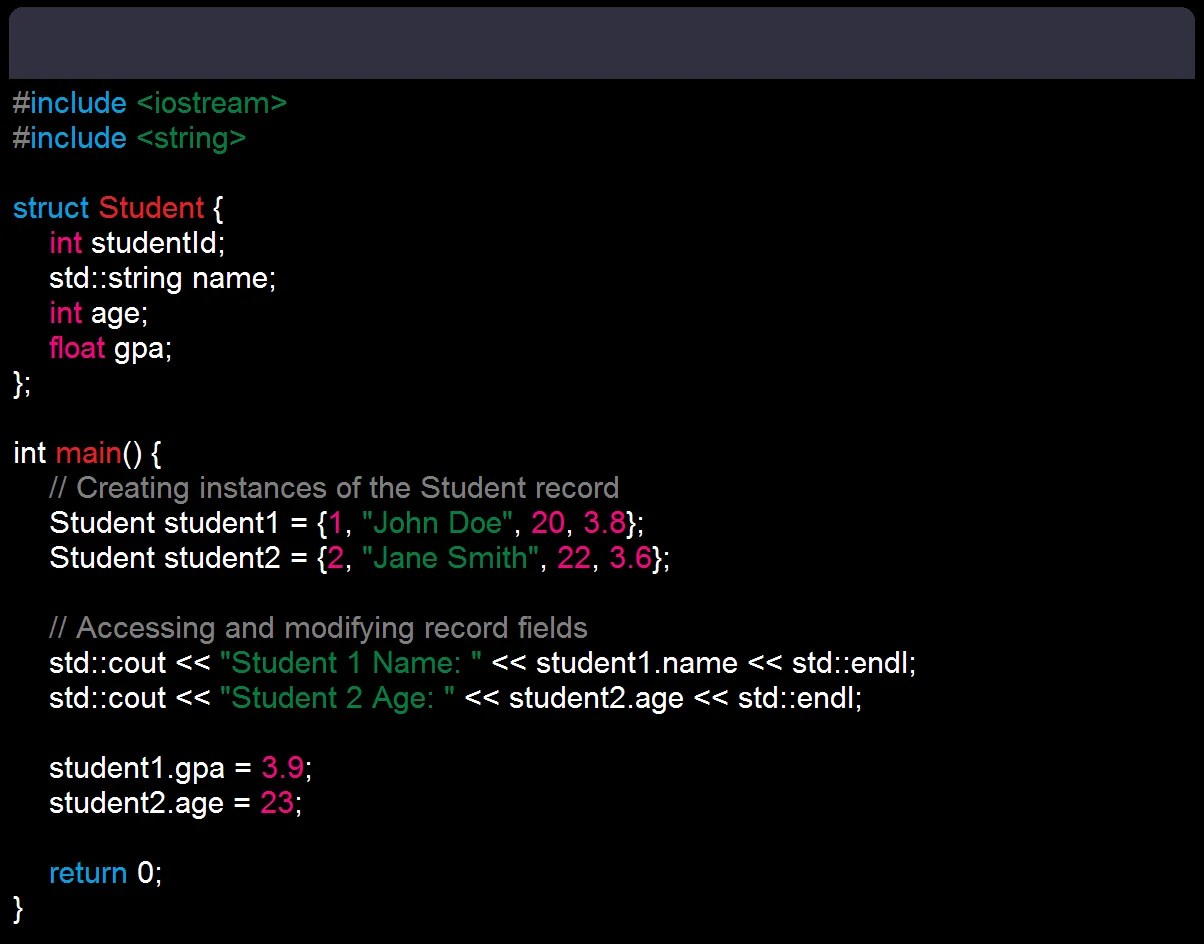The height and width of the screenshot is (944, 1204).
Task: Click the "John Doe" string literal
Action: coord(437,523)
